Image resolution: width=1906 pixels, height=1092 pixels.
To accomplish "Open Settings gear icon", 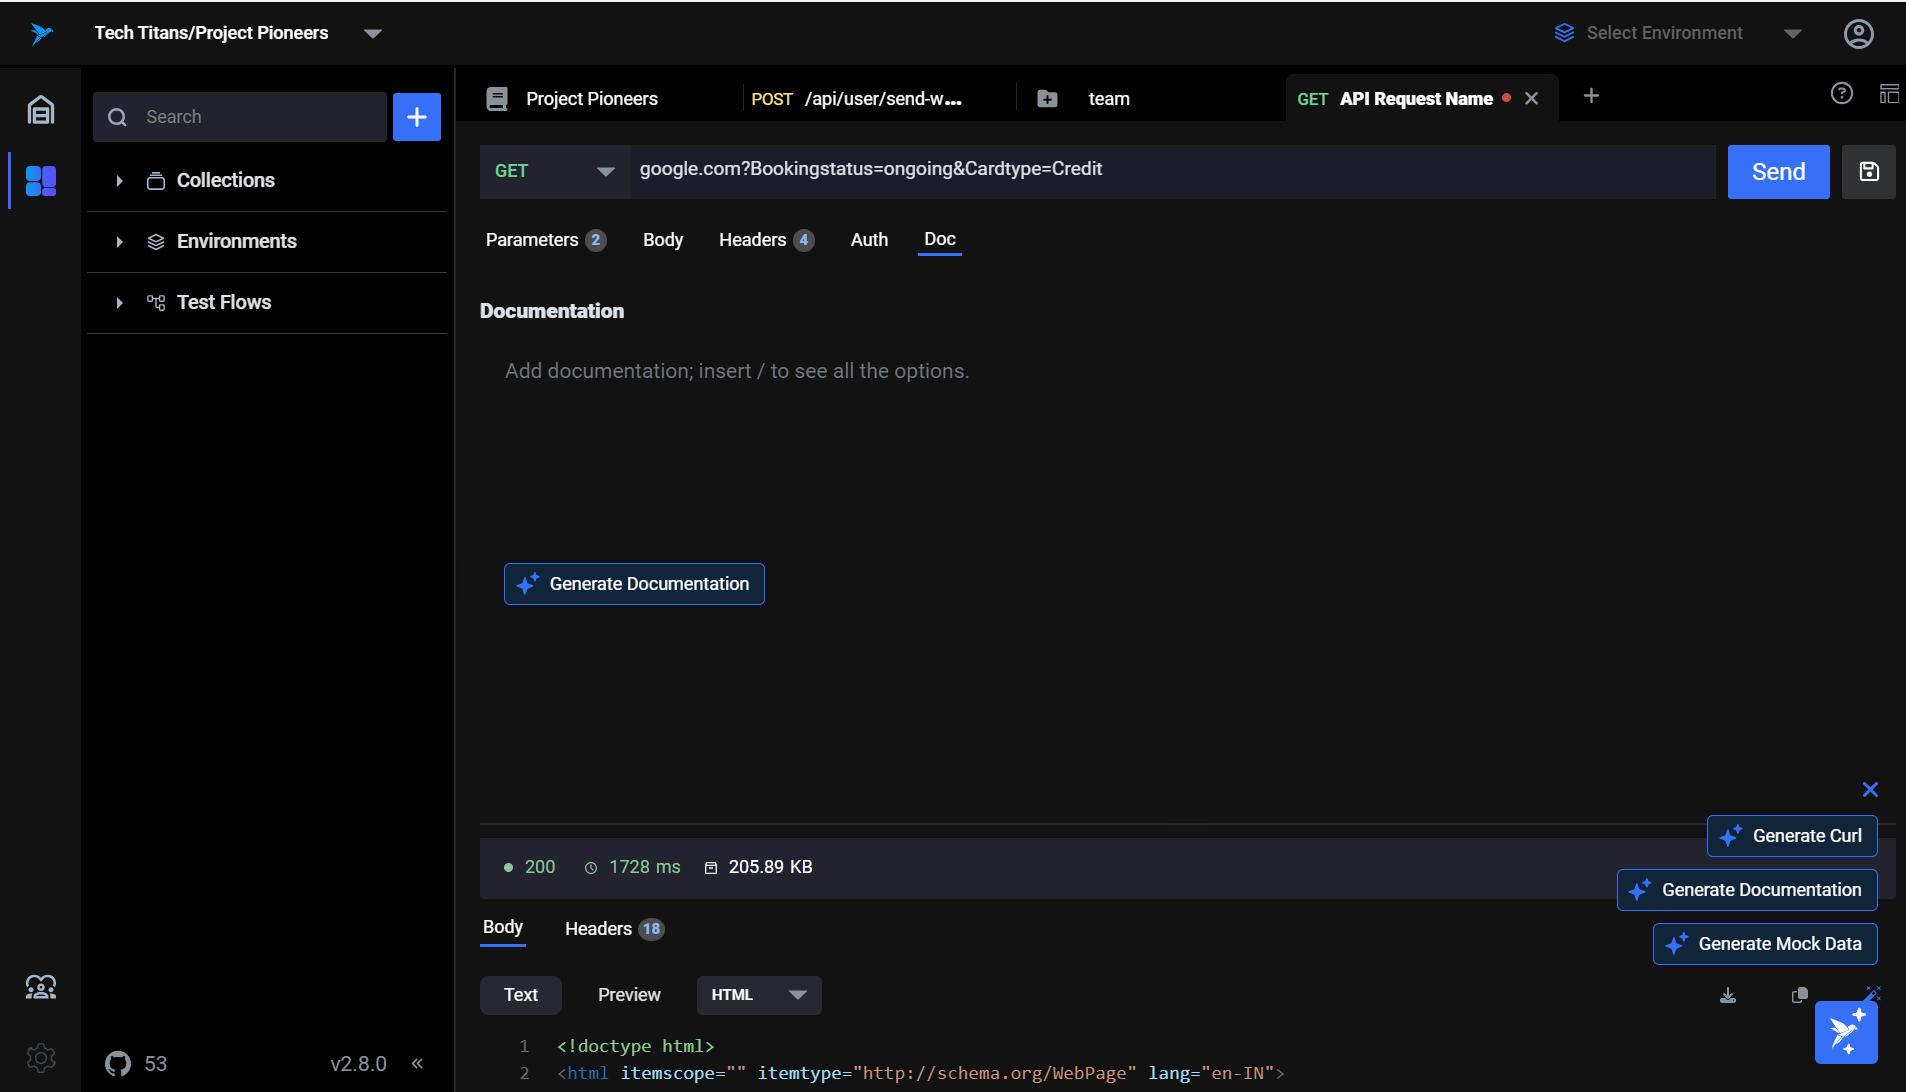I will (x=41, y=1058).
